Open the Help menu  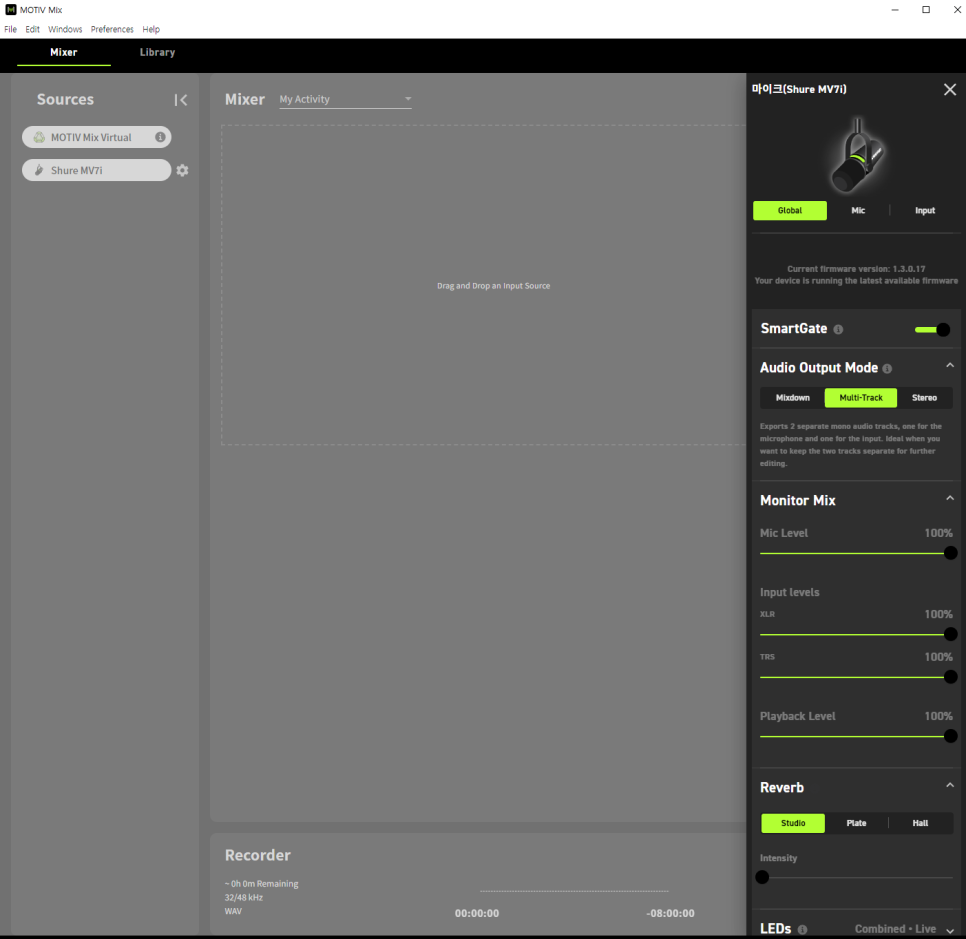point(151,29)
